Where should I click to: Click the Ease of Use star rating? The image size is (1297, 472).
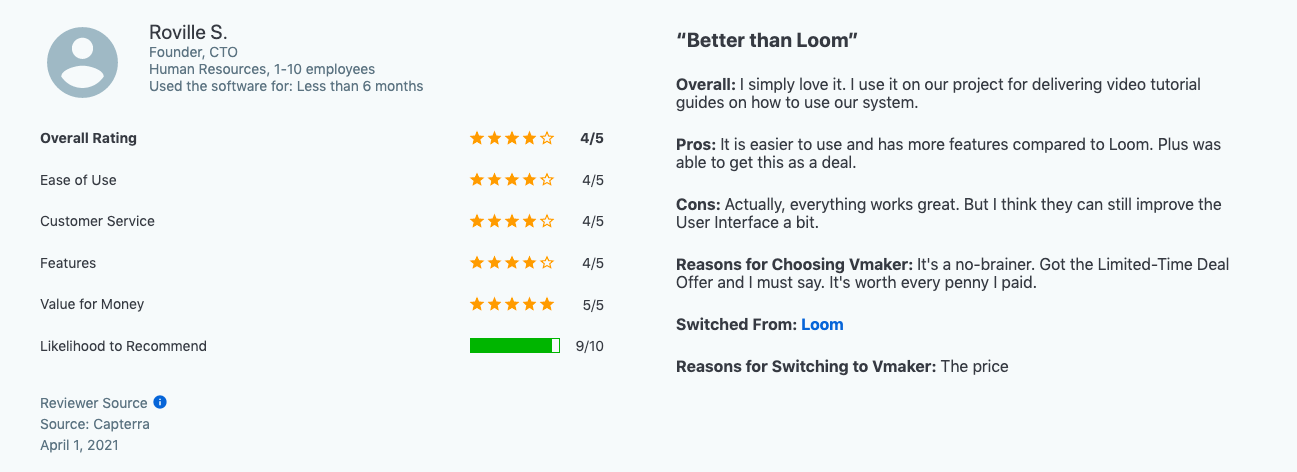[x=511, y=180]
